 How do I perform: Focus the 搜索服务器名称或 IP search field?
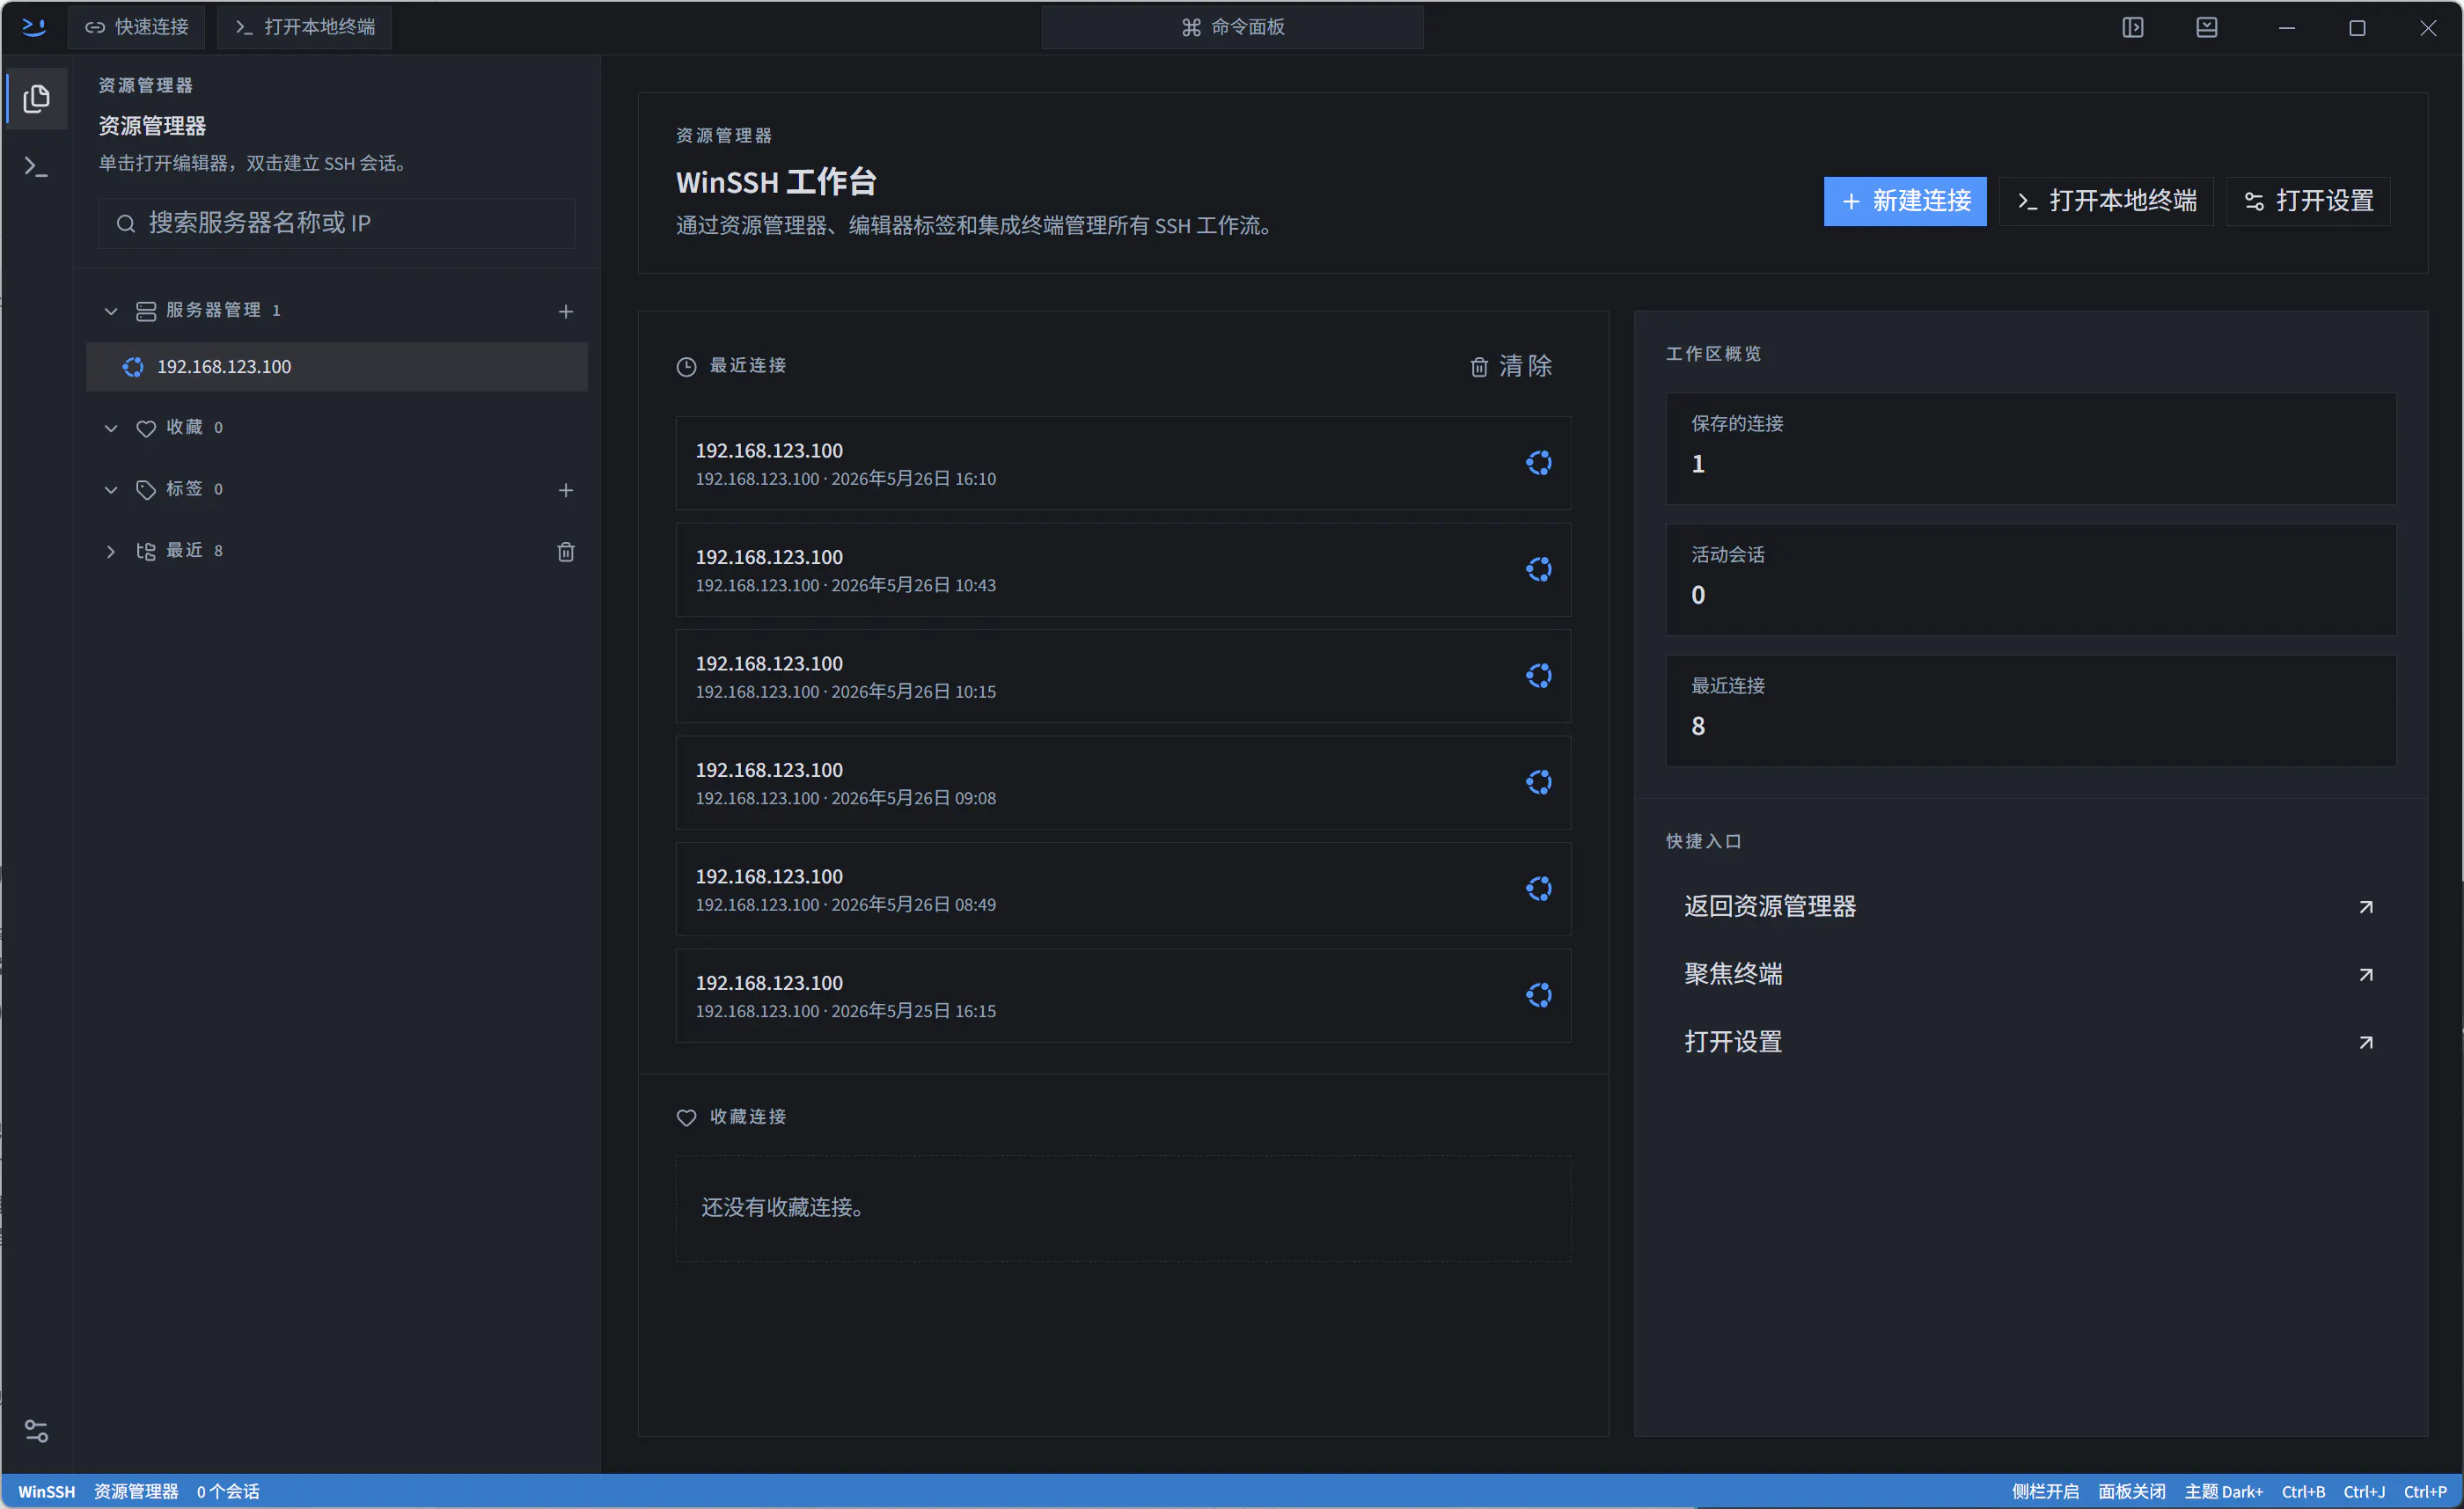click(x=337, y=223)
